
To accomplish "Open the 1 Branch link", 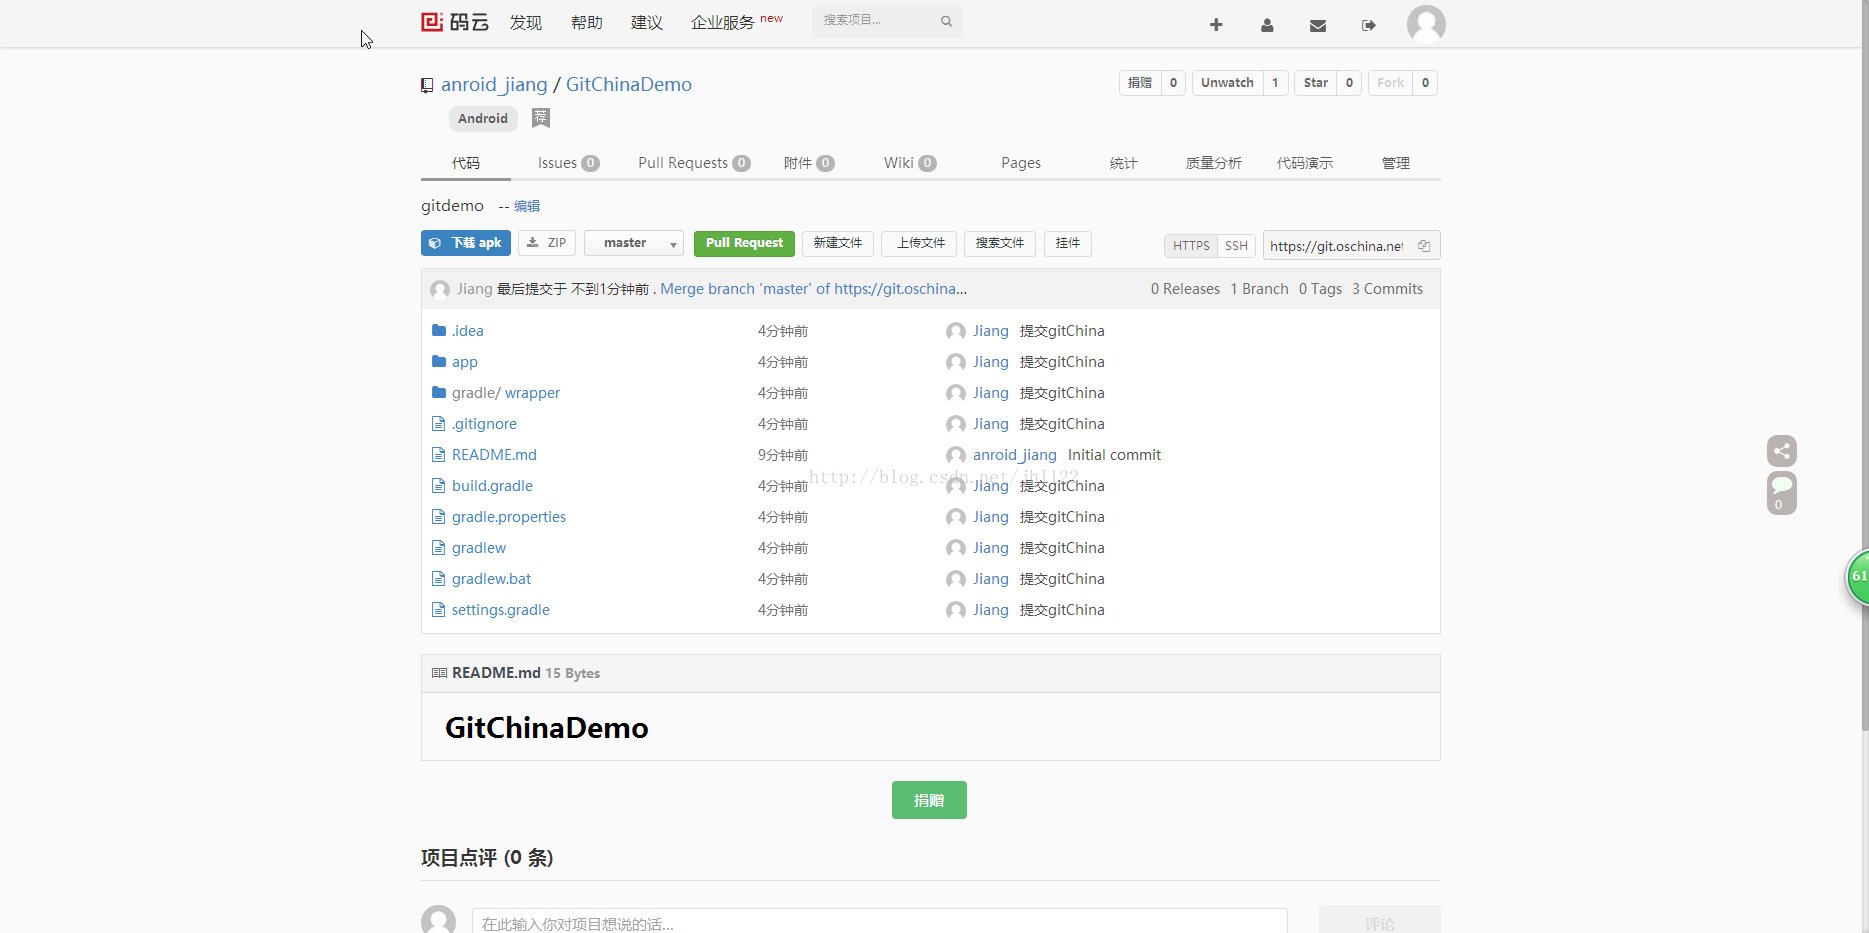I will pyautogui.click(x=1259, y=289).
